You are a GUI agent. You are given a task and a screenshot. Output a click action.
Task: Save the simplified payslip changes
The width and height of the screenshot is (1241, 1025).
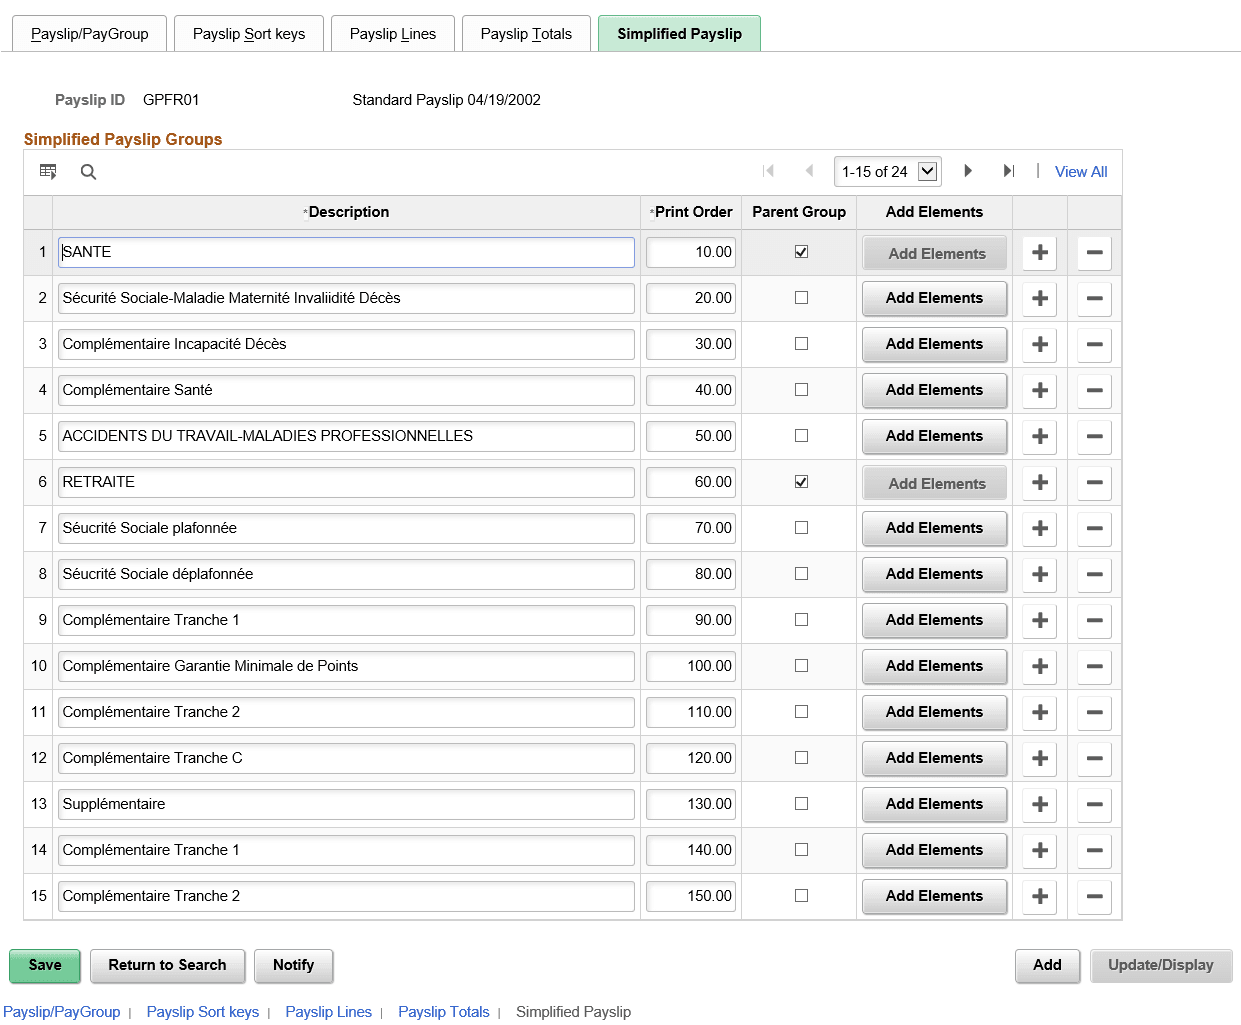(x=44, y=966)
